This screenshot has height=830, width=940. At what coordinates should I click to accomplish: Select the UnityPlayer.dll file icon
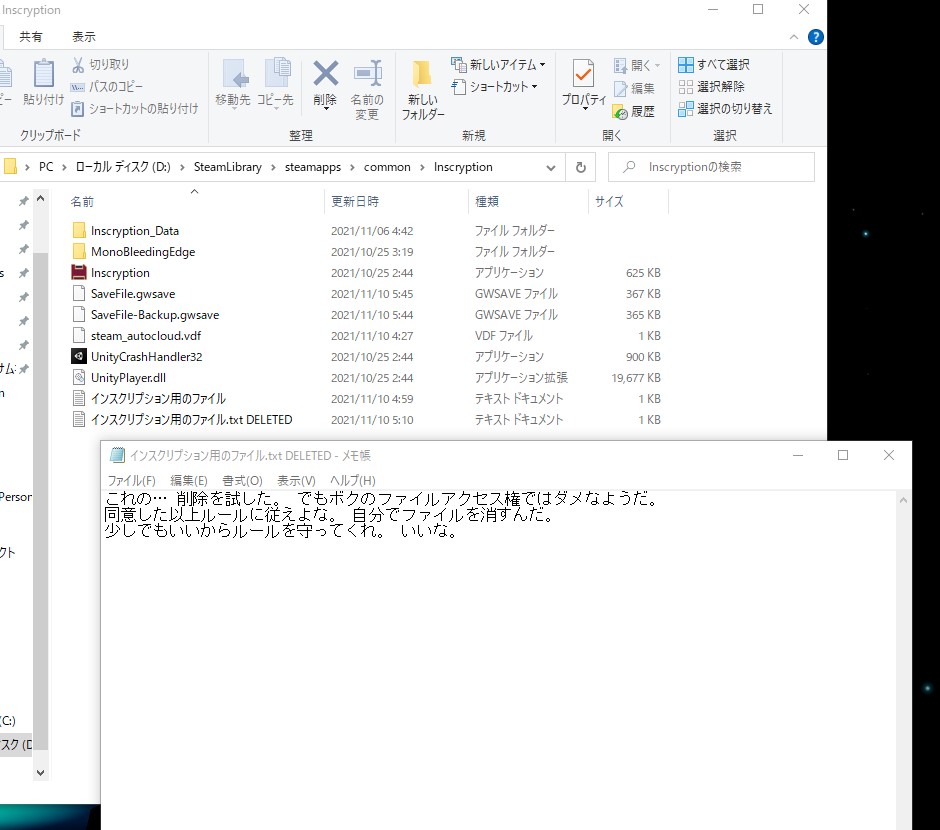point(79,378)
